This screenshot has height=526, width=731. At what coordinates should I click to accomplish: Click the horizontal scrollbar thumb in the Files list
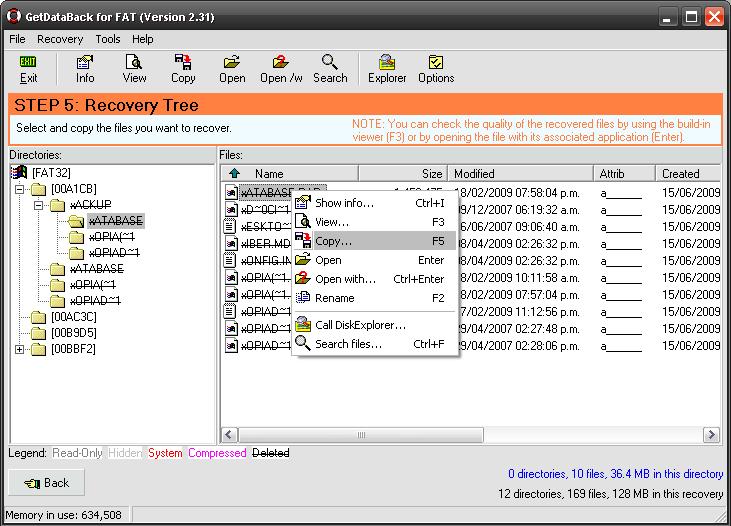tap(361, 435)
